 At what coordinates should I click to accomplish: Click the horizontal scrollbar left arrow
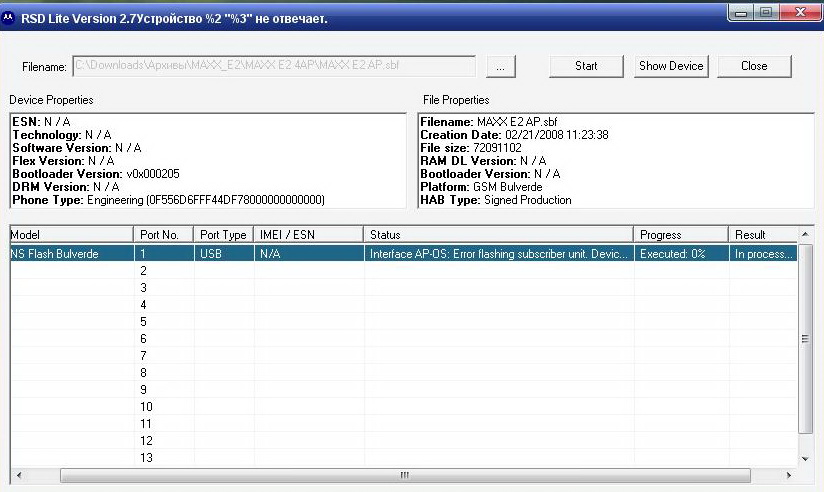click(x=19, y=475)
